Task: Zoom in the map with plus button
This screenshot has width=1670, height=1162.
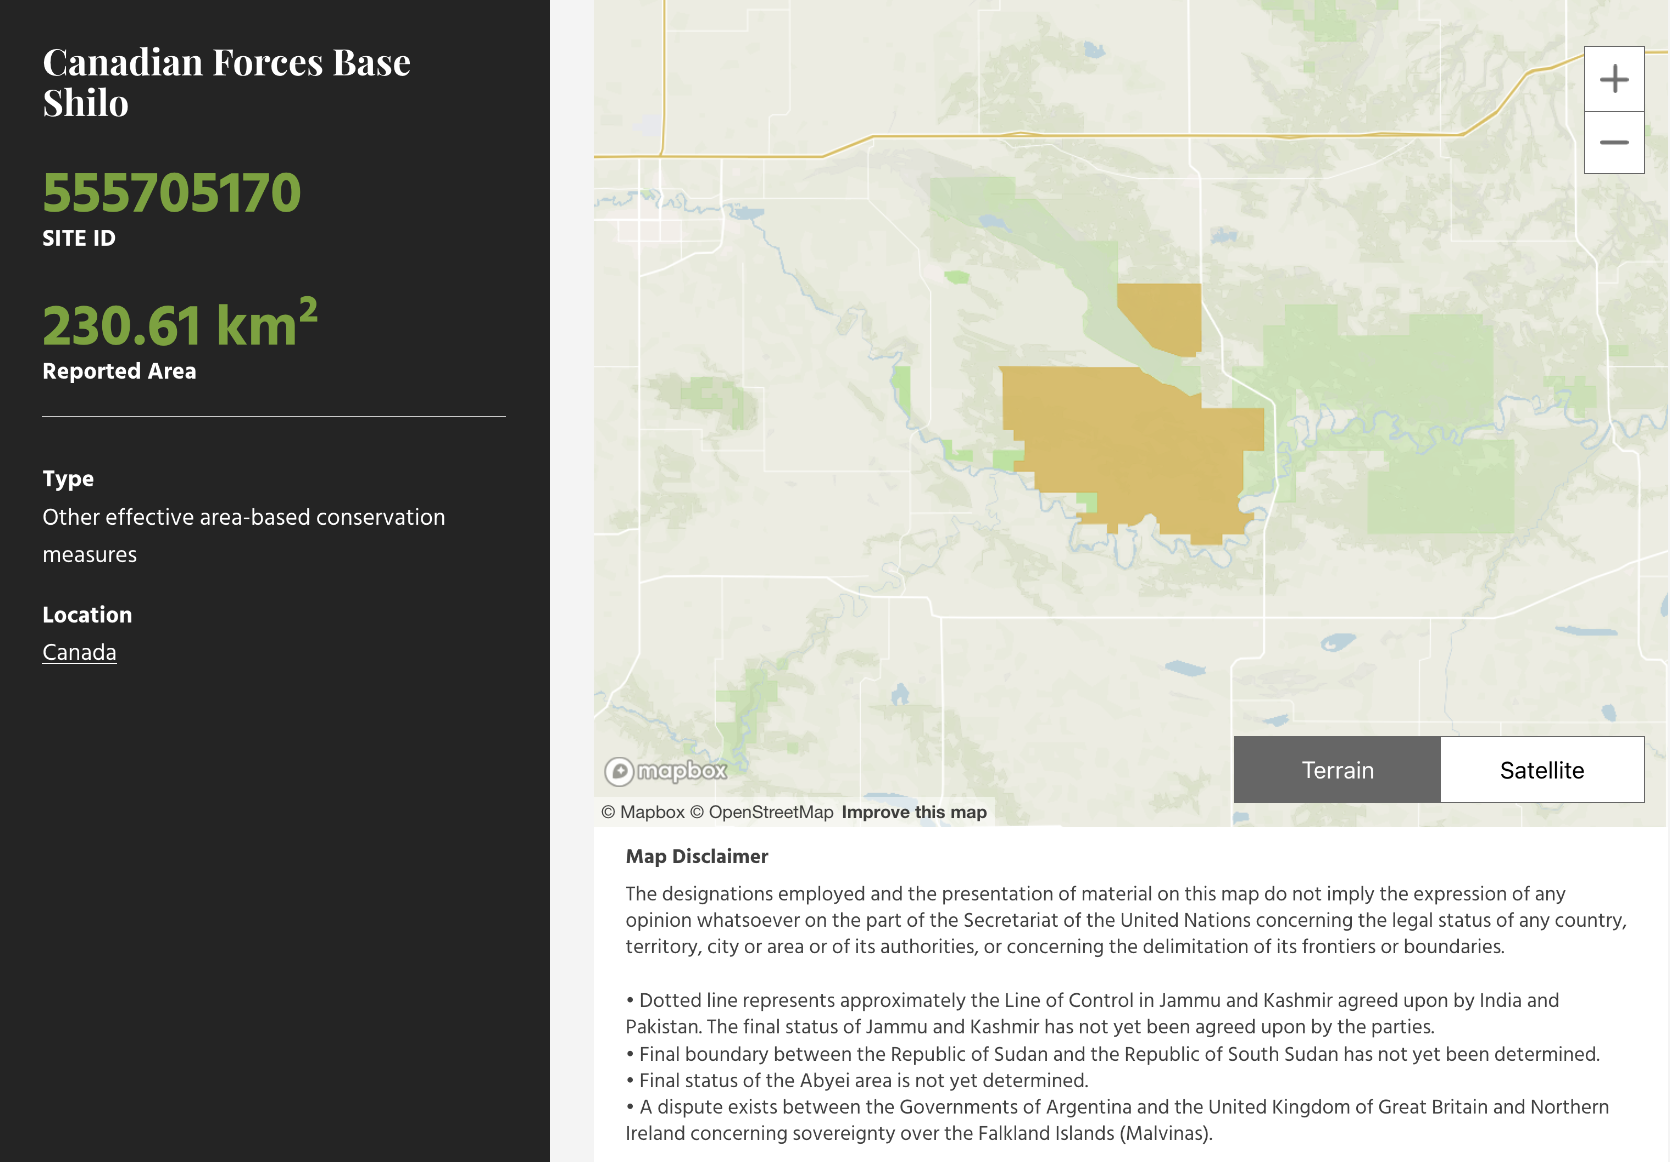Action: (x=1614, y=79)
